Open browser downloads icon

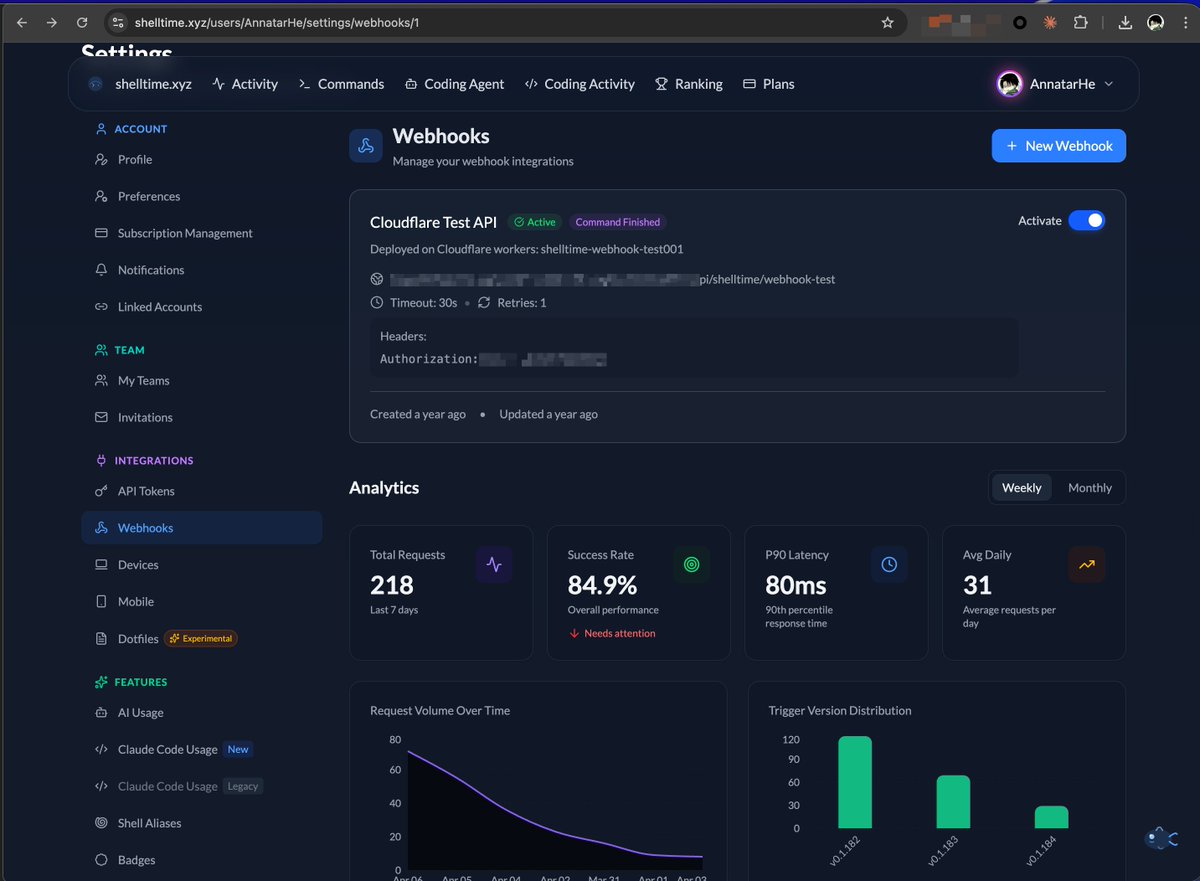pos(1125,22)
